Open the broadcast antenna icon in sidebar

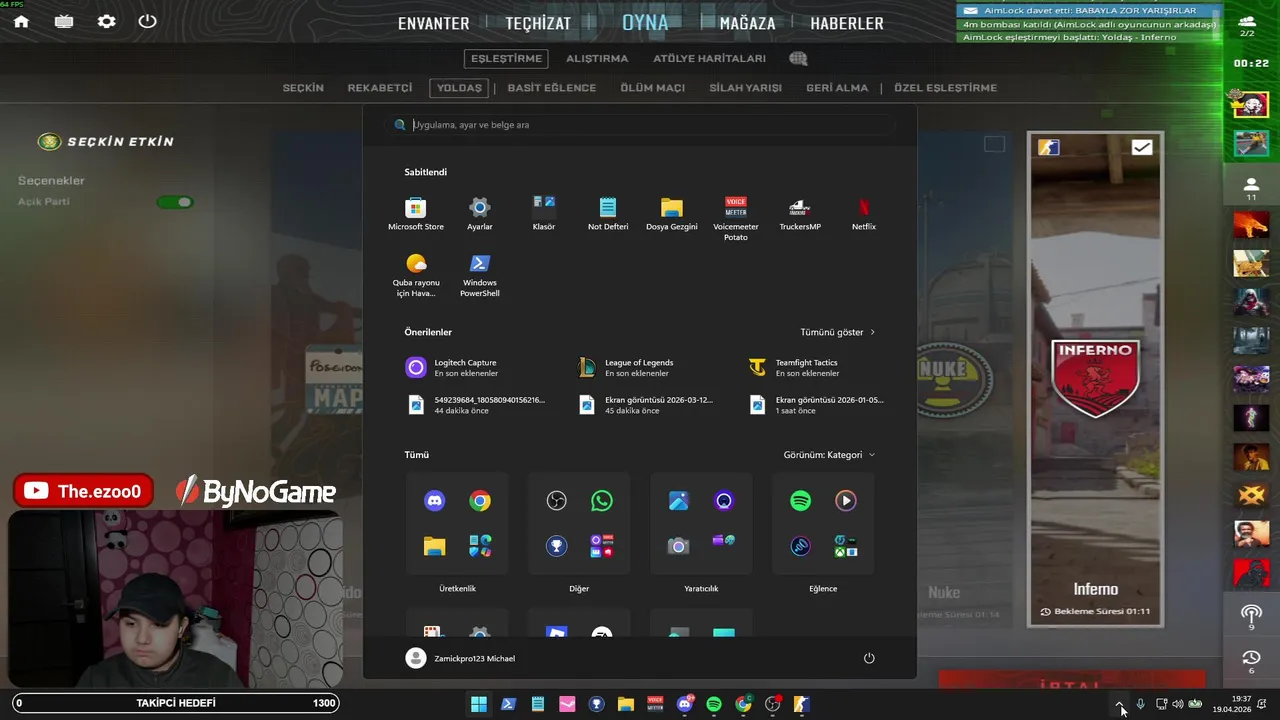click(1251, 617)
